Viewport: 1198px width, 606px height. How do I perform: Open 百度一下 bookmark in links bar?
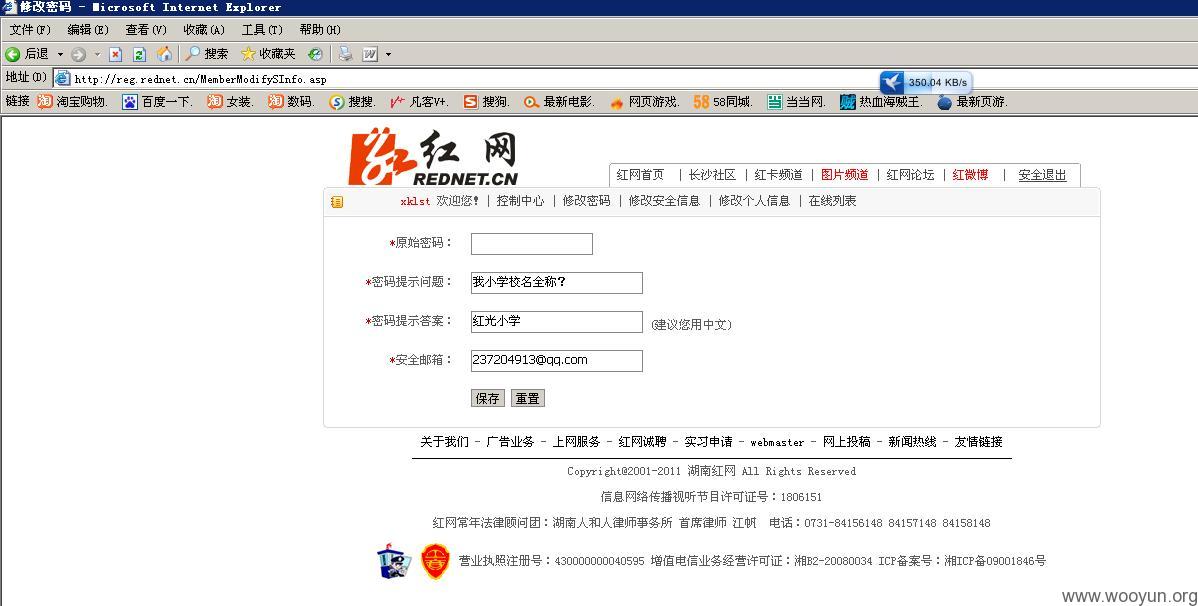[157, 102]
